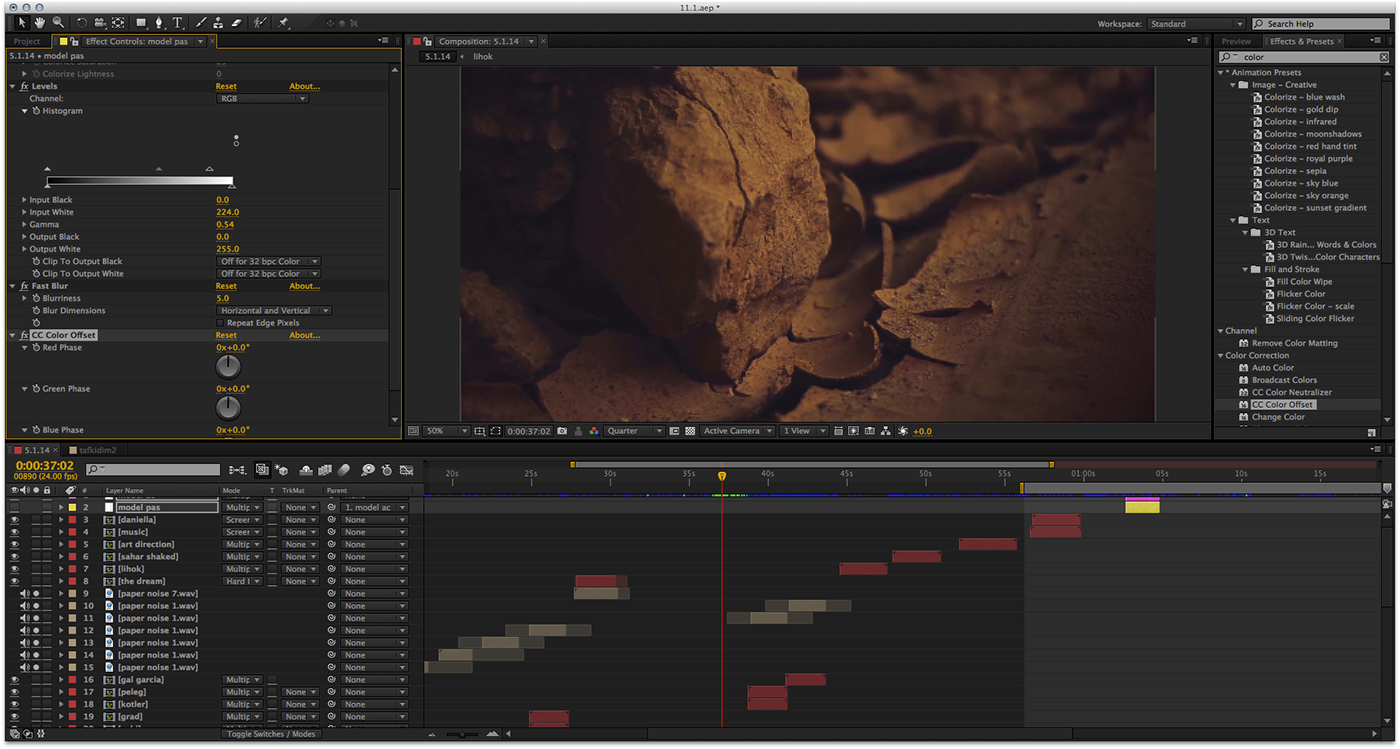
Task: Open the Blur Dimensions dropdown
Action: coord(274,310)
